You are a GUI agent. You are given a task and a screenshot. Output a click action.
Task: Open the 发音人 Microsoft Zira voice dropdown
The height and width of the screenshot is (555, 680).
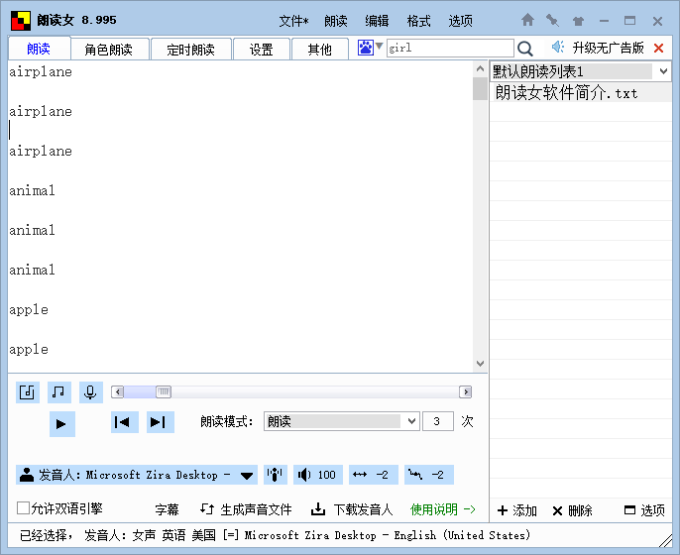pos(247,476)
